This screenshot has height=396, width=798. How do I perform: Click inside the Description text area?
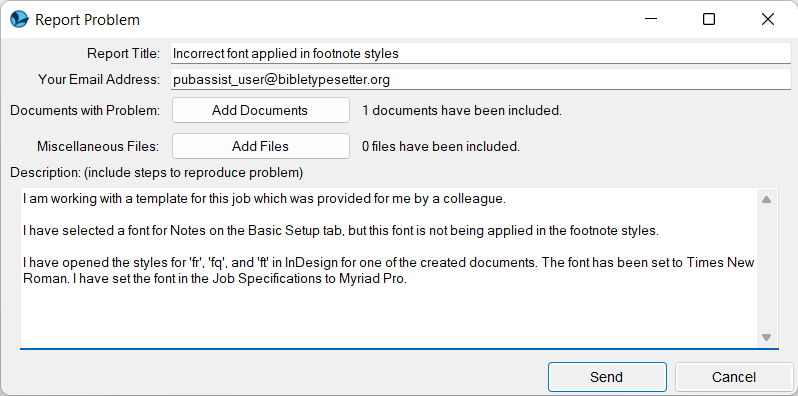(388, 268)
